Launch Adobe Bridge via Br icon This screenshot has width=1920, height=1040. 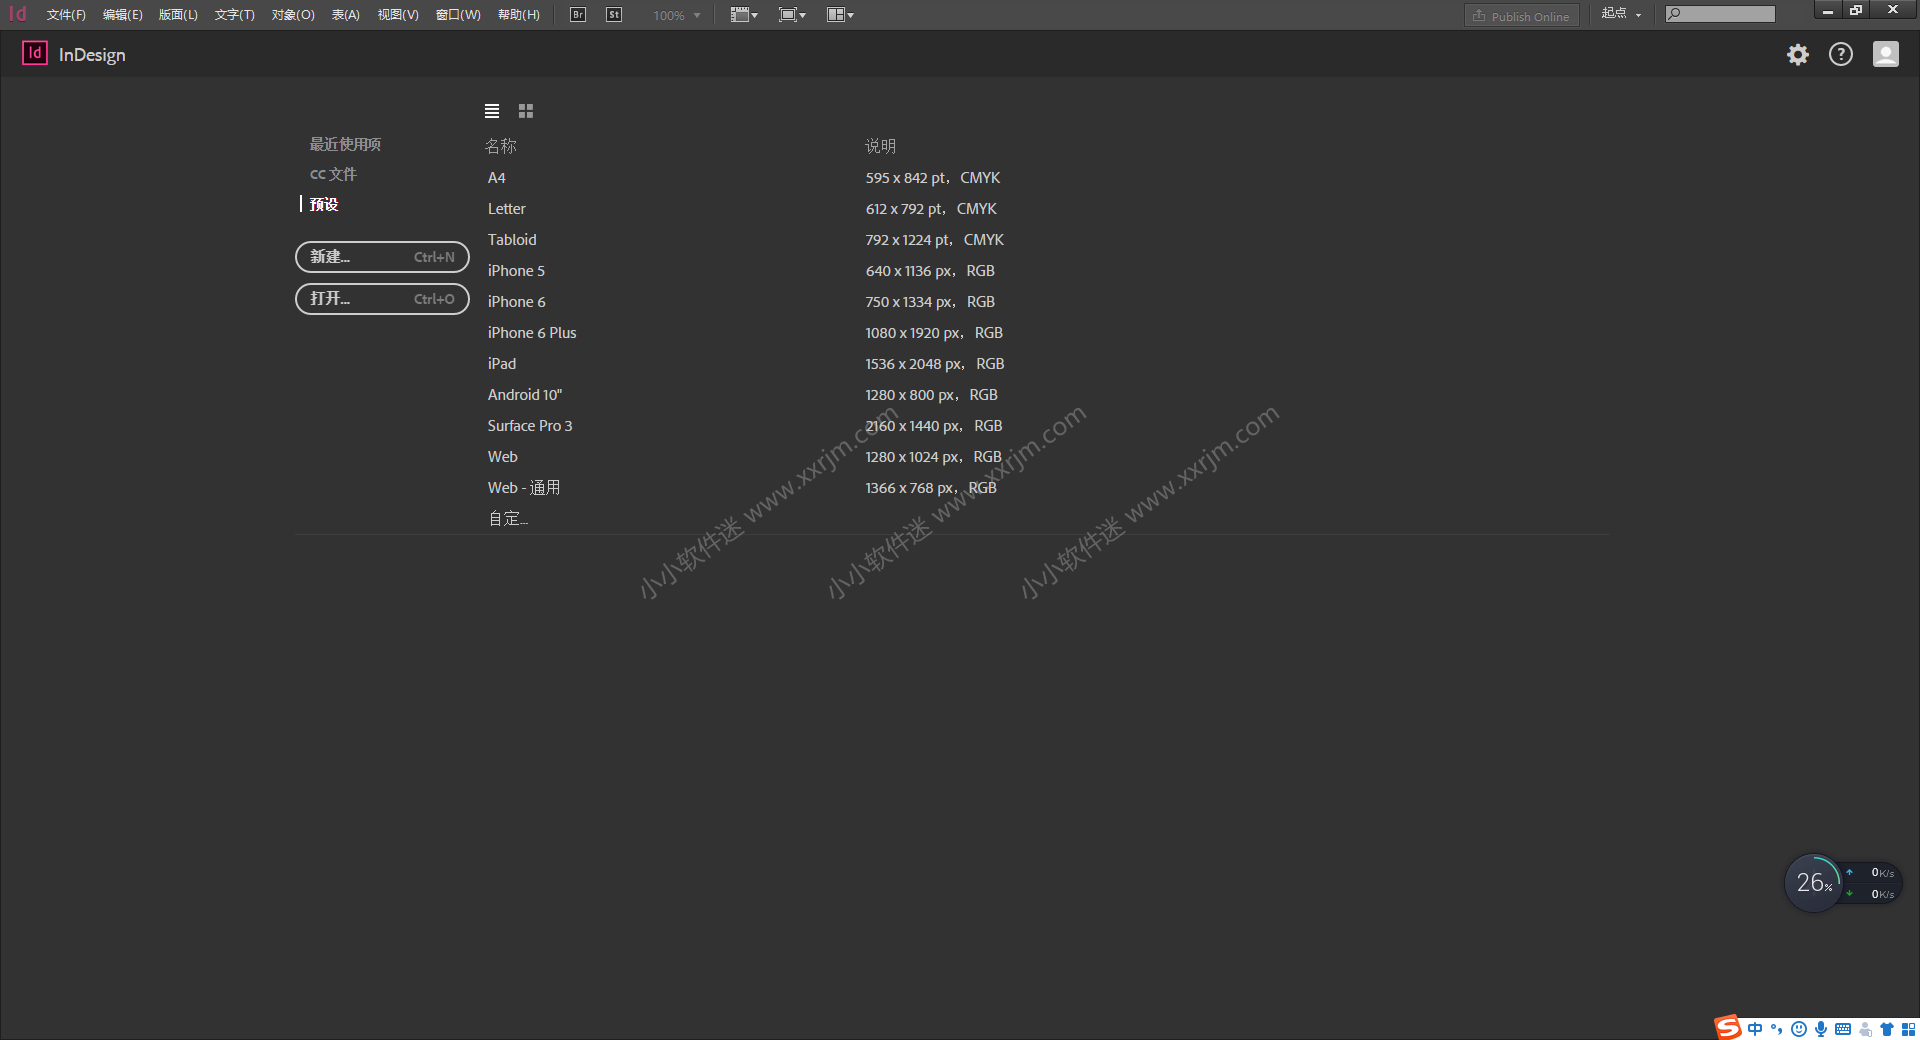pos(578,15)
